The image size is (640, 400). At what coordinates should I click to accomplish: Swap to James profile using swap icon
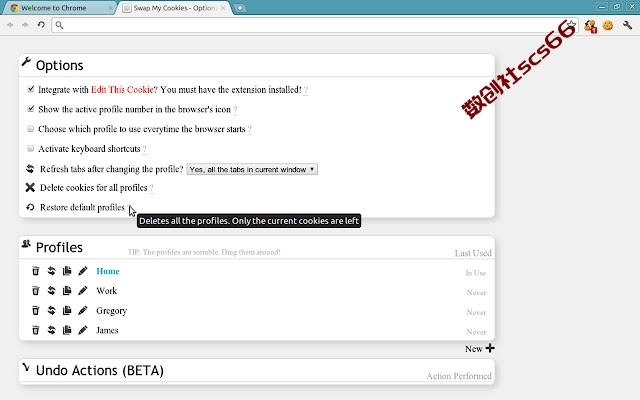coord(51,330)
